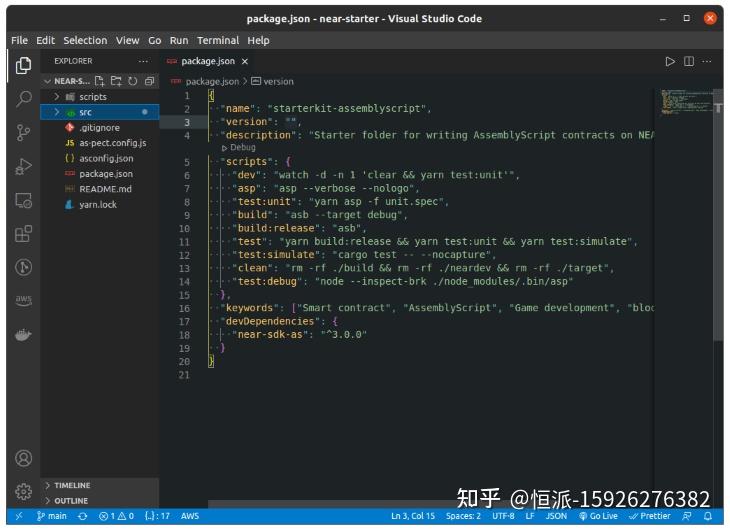Open .gitignore in the file tree
Viewport: 730px width, 531px height.
tap(100, 128)
